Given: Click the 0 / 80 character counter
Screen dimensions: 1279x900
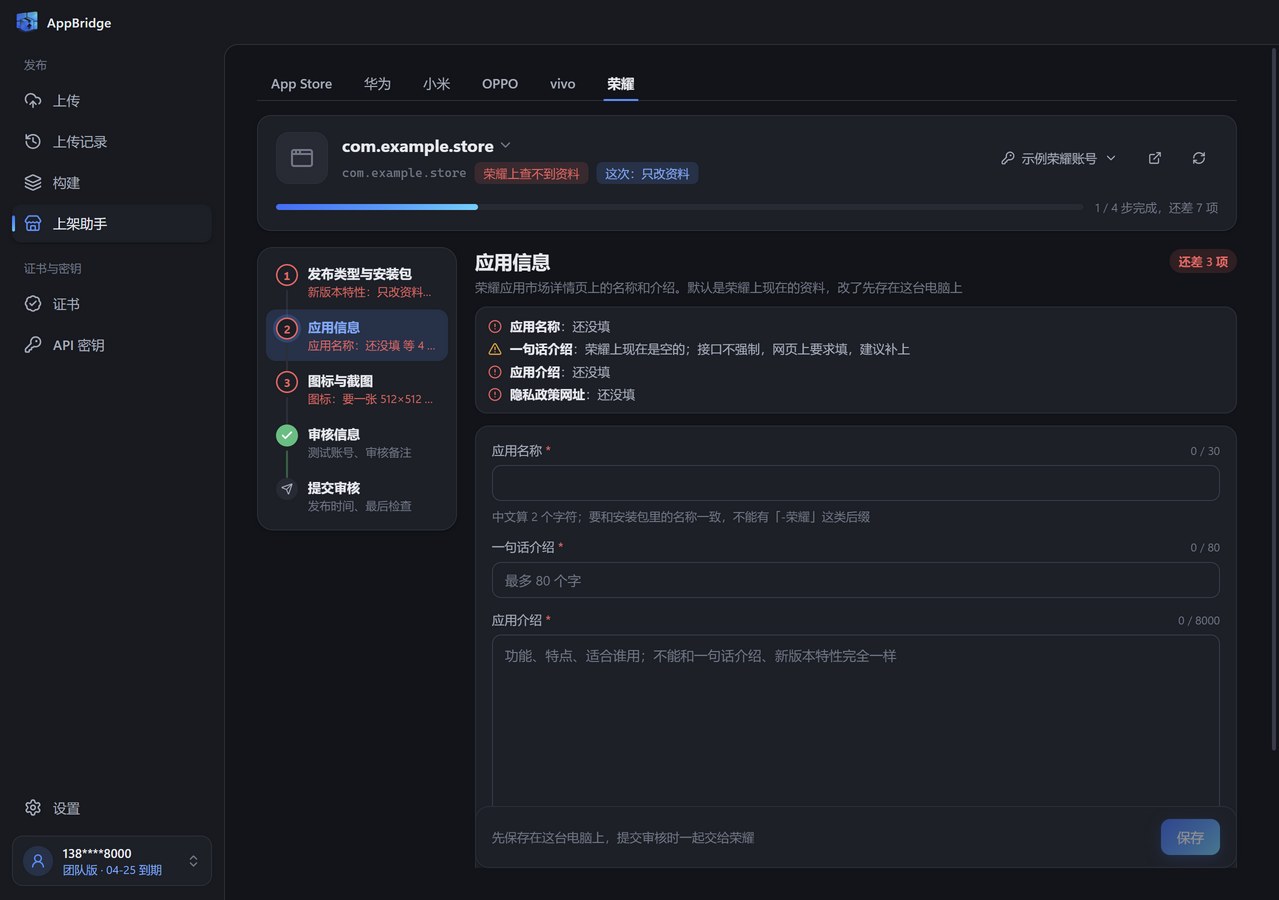Looking at the screenshot, I should pos(1205,548).
